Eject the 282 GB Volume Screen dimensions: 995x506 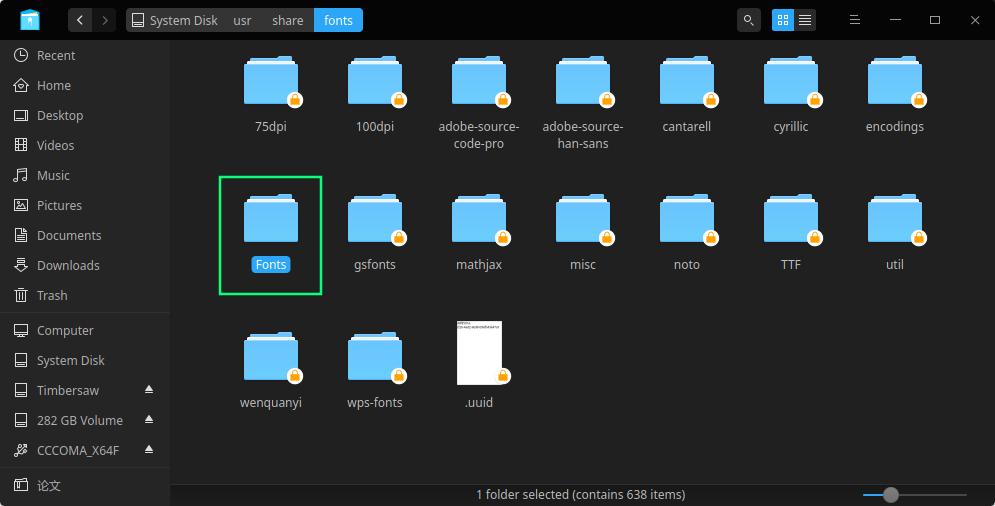tap(149, 420)
